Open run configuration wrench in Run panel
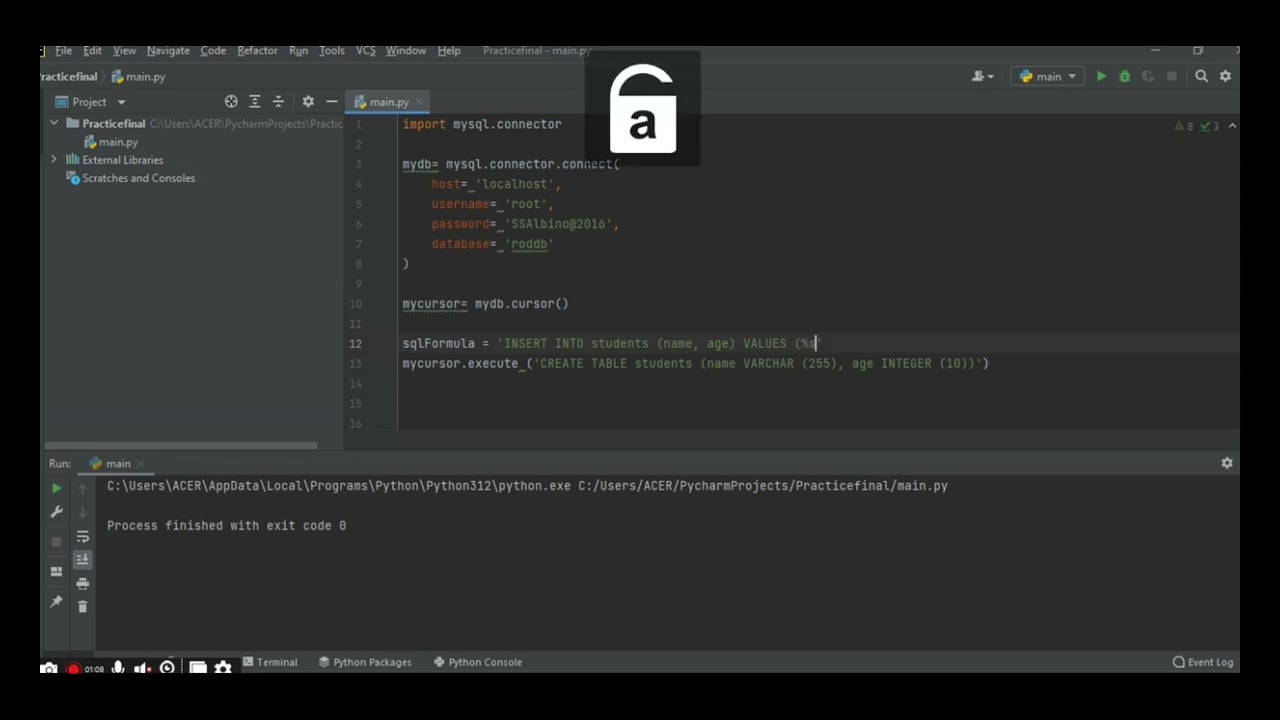Screen dimensions: 1280x720 tap(56, 512)
